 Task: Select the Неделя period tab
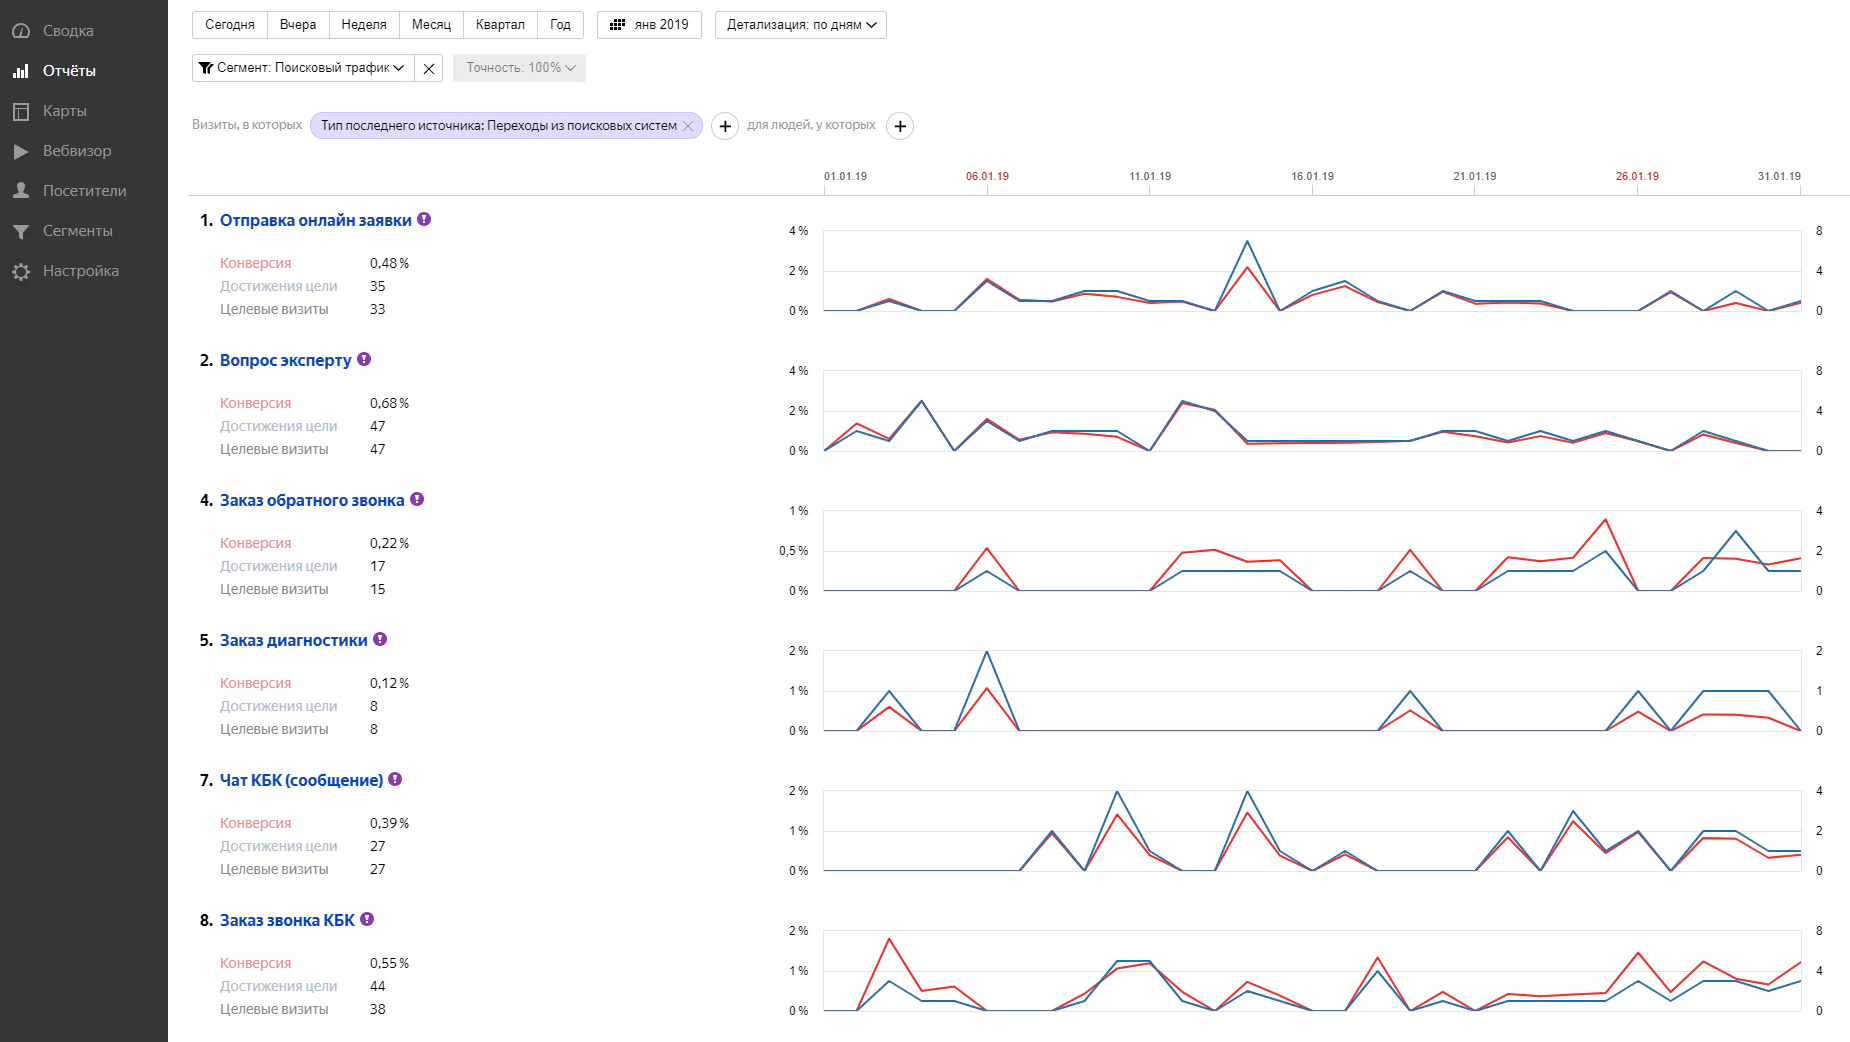pos(364,25)
